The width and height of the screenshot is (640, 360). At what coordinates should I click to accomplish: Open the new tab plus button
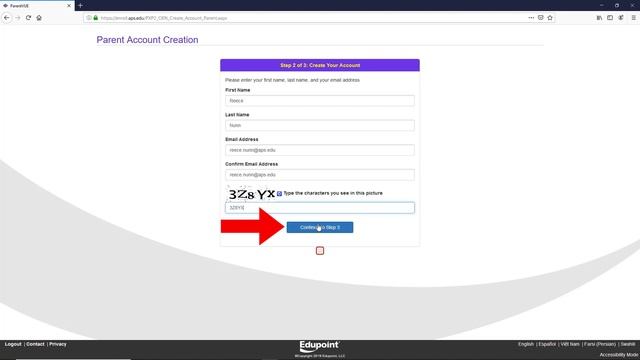tap(80, 6)
